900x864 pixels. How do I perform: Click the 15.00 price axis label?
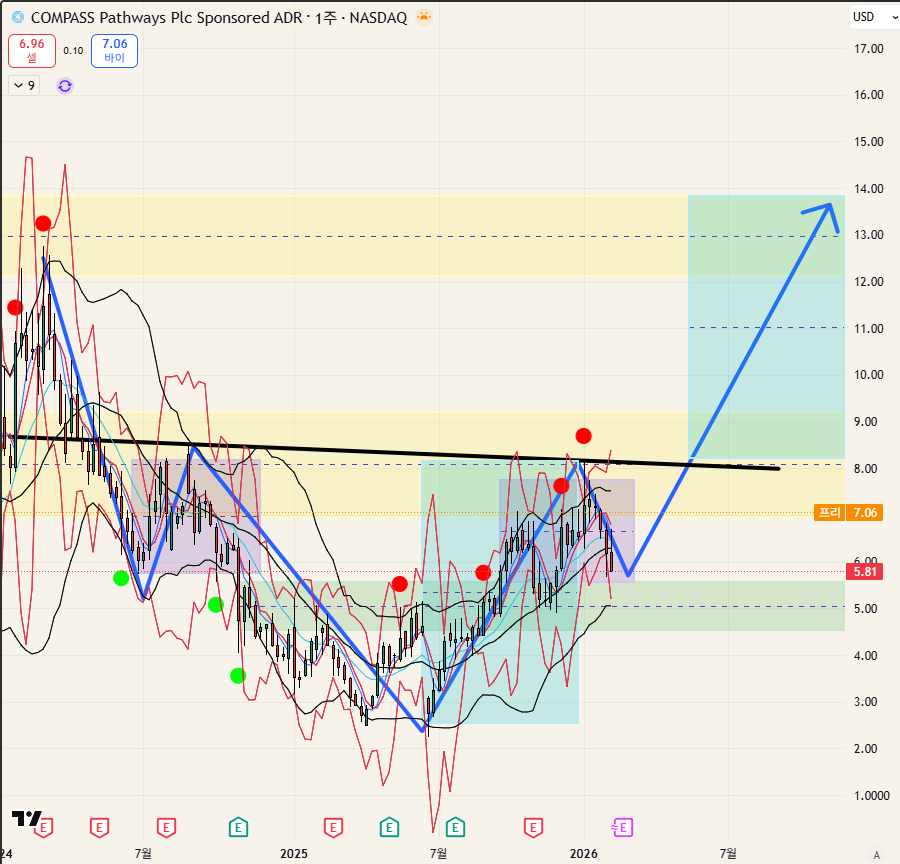coord(868,142)
